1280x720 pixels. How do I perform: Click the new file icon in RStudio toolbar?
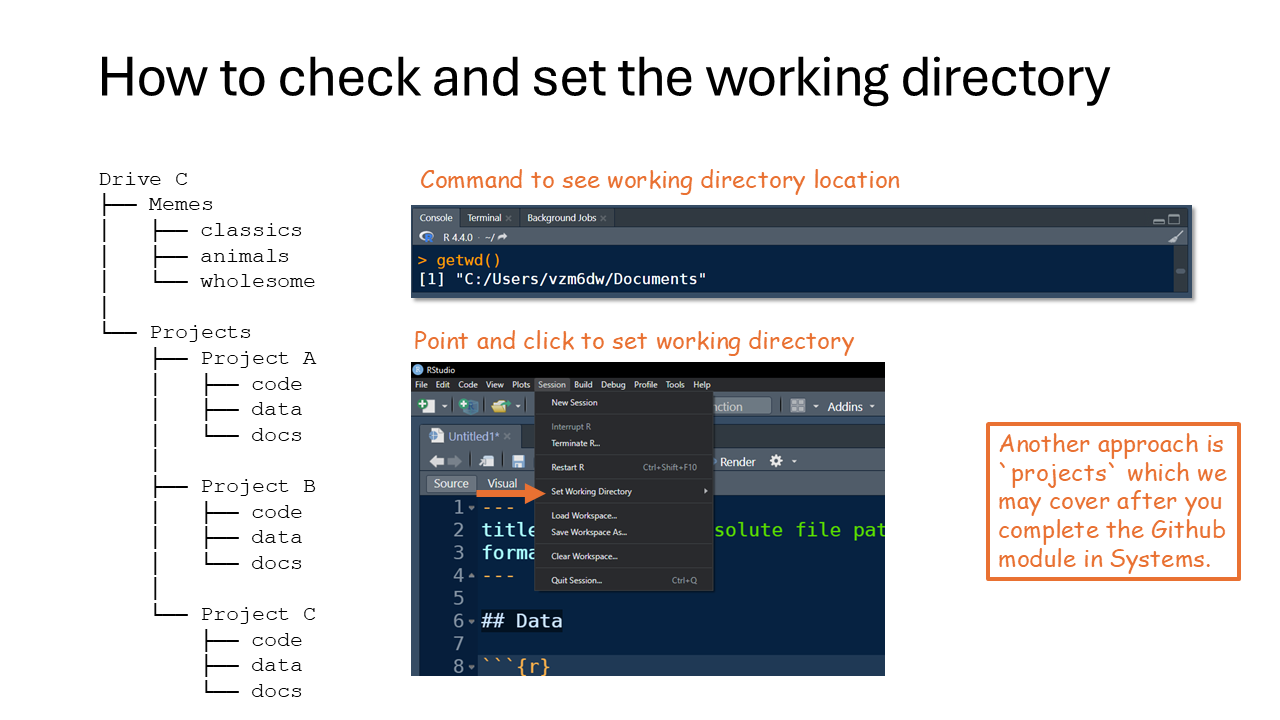click(427, 406)
